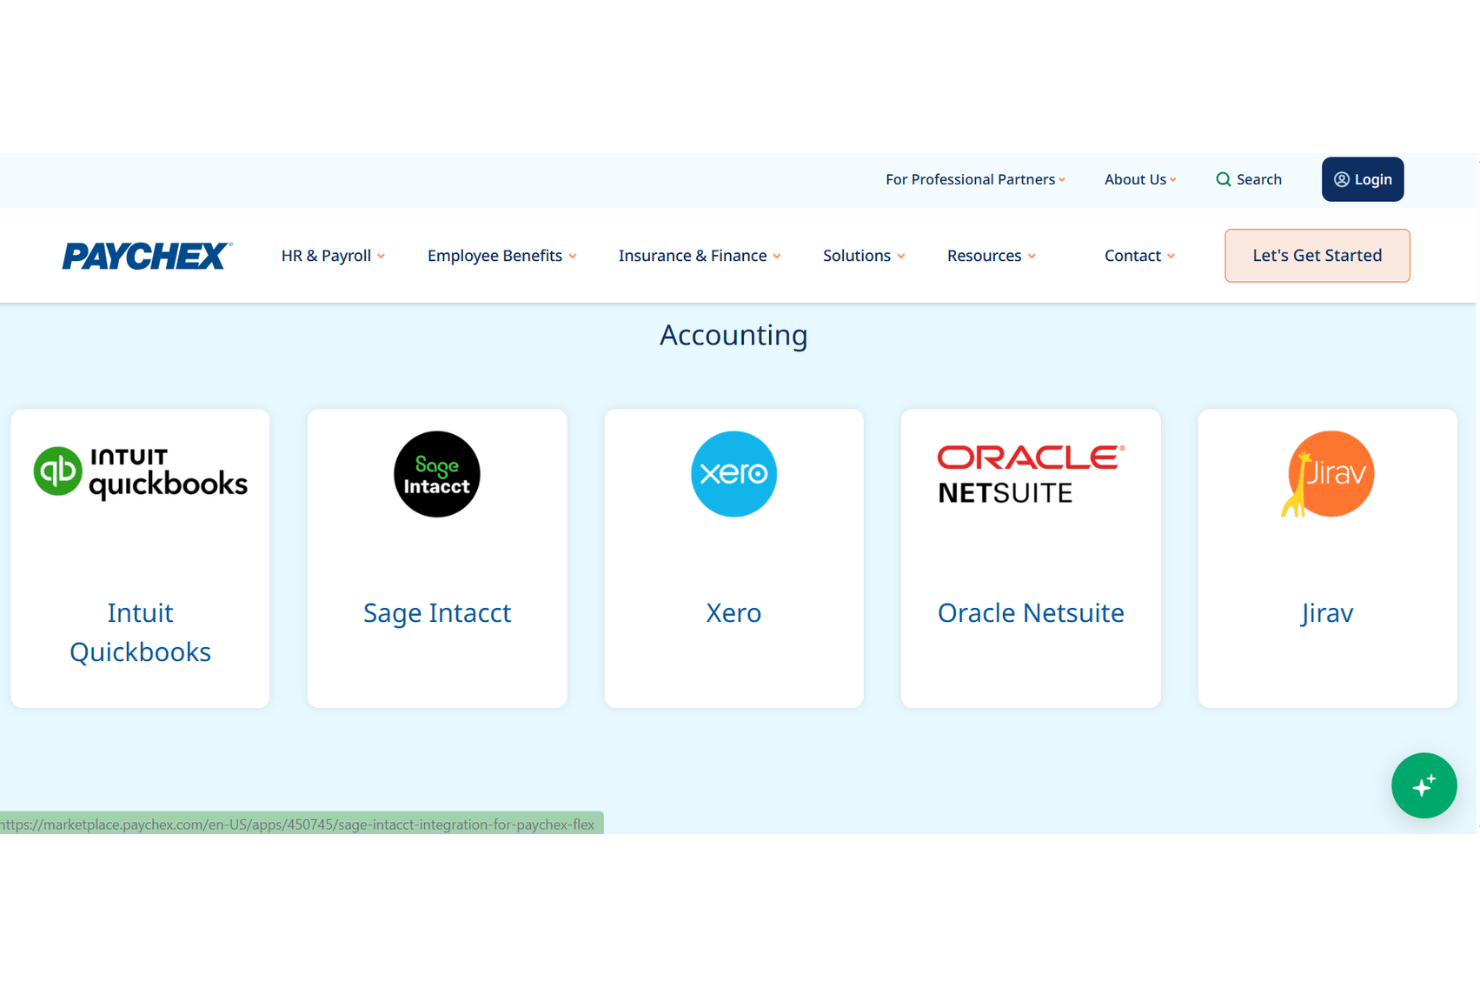1480x987 pixels.
Task: Click the user icon in Login button
Action: point(1342,180)
